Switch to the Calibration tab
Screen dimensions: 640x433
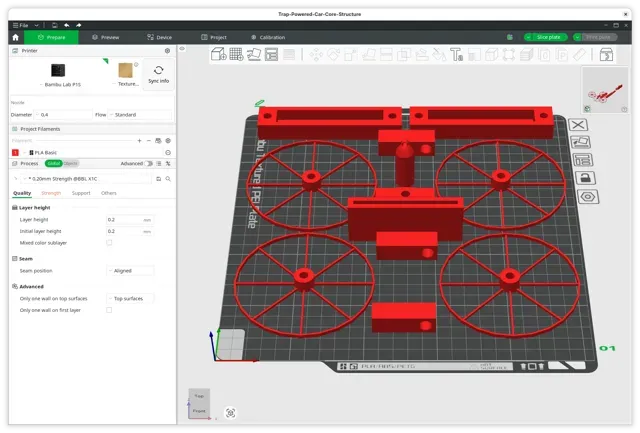click(x=268, y=37)
